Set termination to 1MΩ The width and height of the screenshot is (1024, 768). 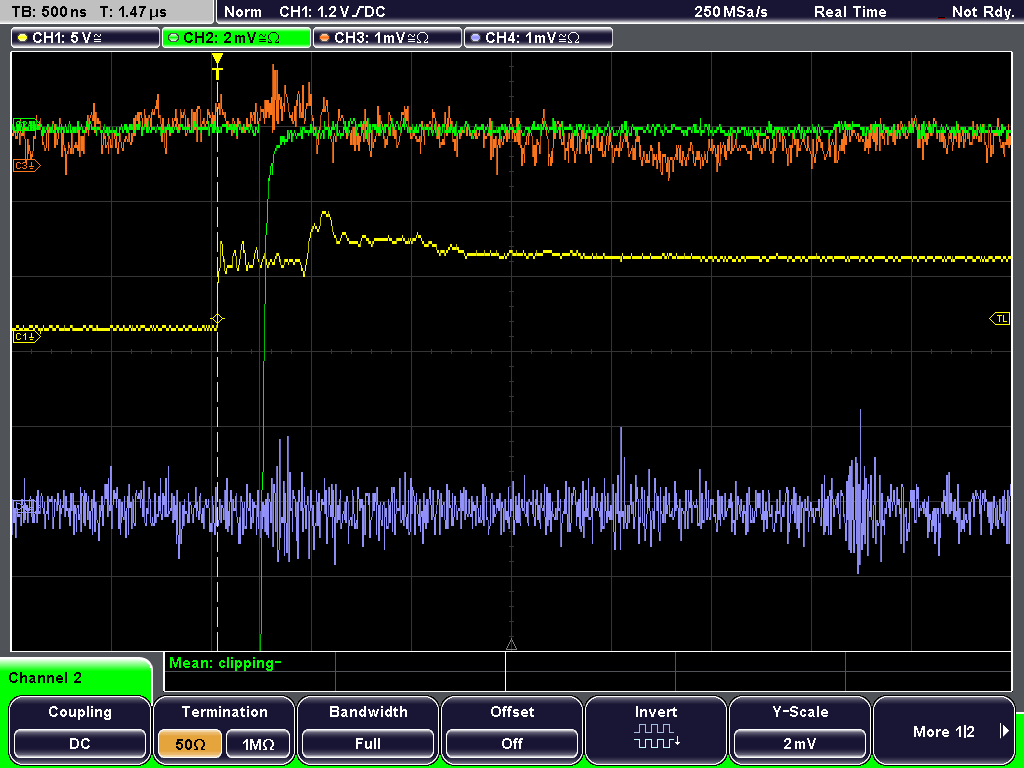(x=258, y=744)
